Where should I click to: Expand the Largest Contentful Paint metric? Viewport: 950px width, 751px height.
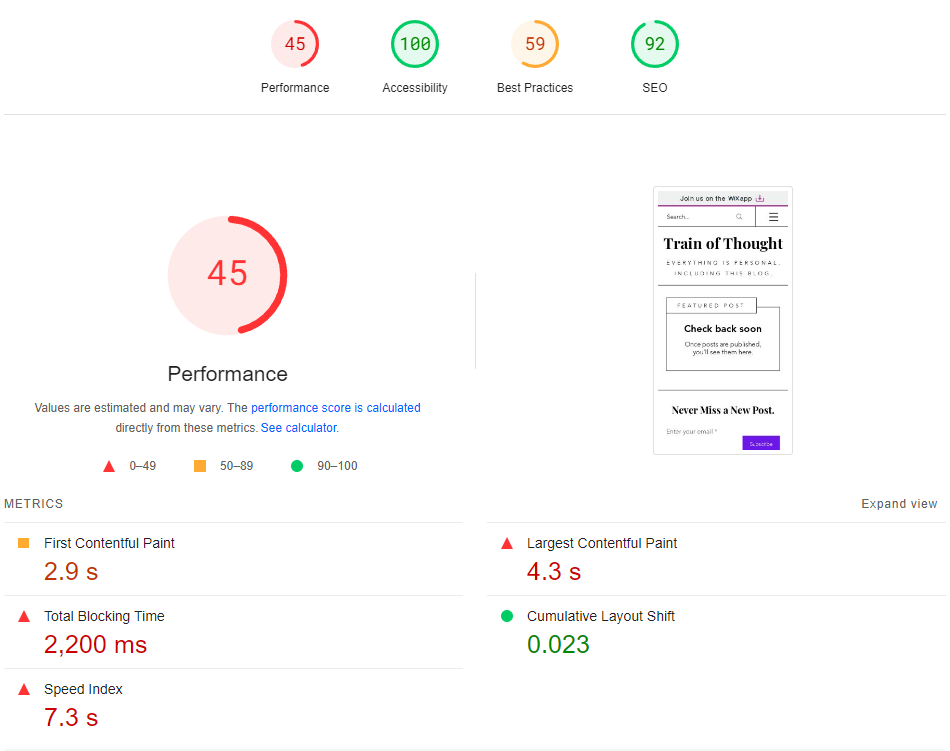[x=716, y=559]
